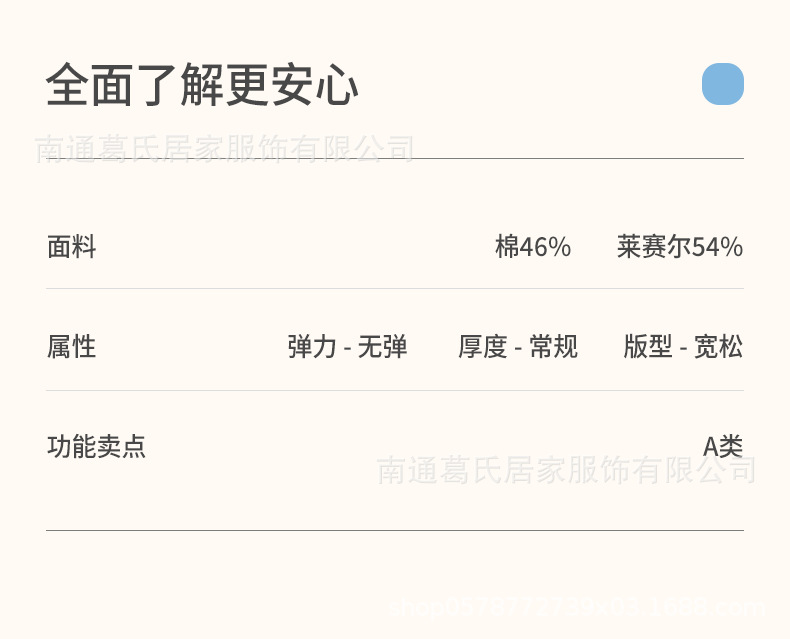
Task: Select the 版型 - 宽松 attribute
Action: (x=683, y=347)
